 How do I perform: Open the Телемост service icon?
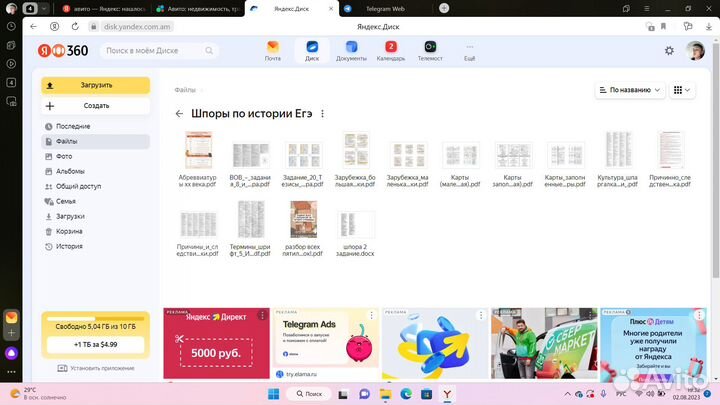430,50
